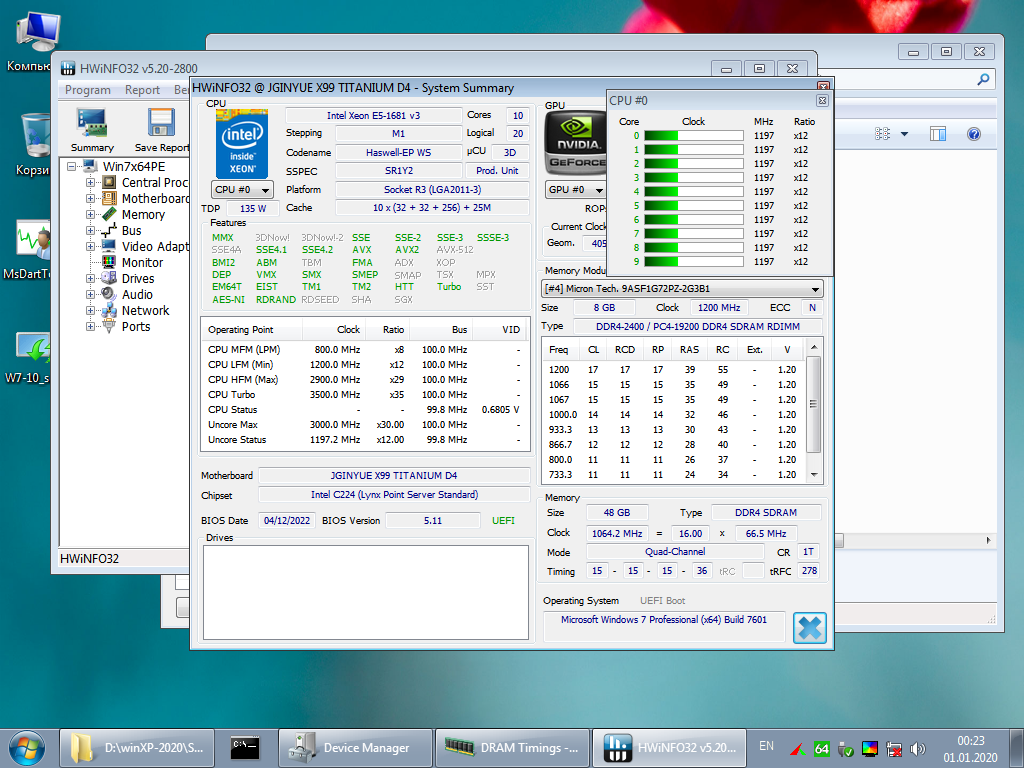Select the Drives tree icon

109,278
